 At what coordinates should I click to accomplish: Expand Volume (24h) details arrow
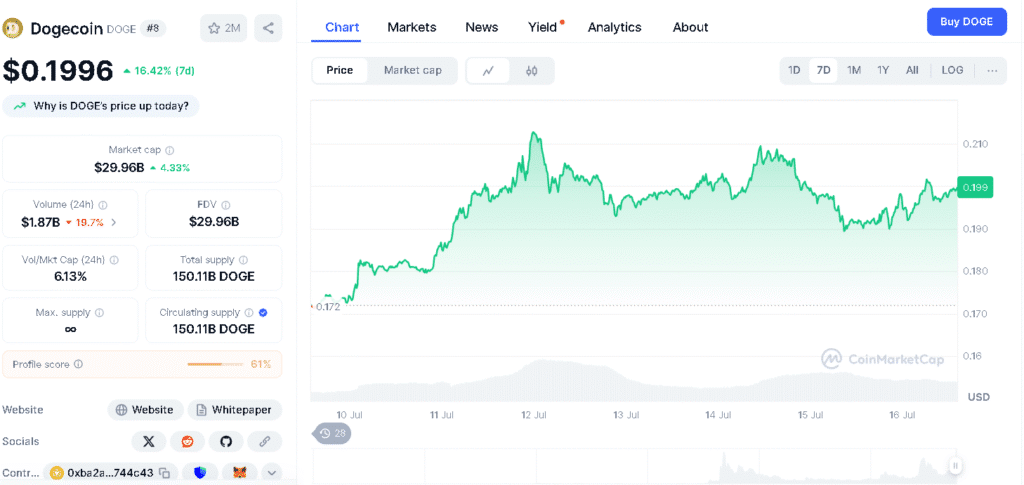click(x=114, y=222)
